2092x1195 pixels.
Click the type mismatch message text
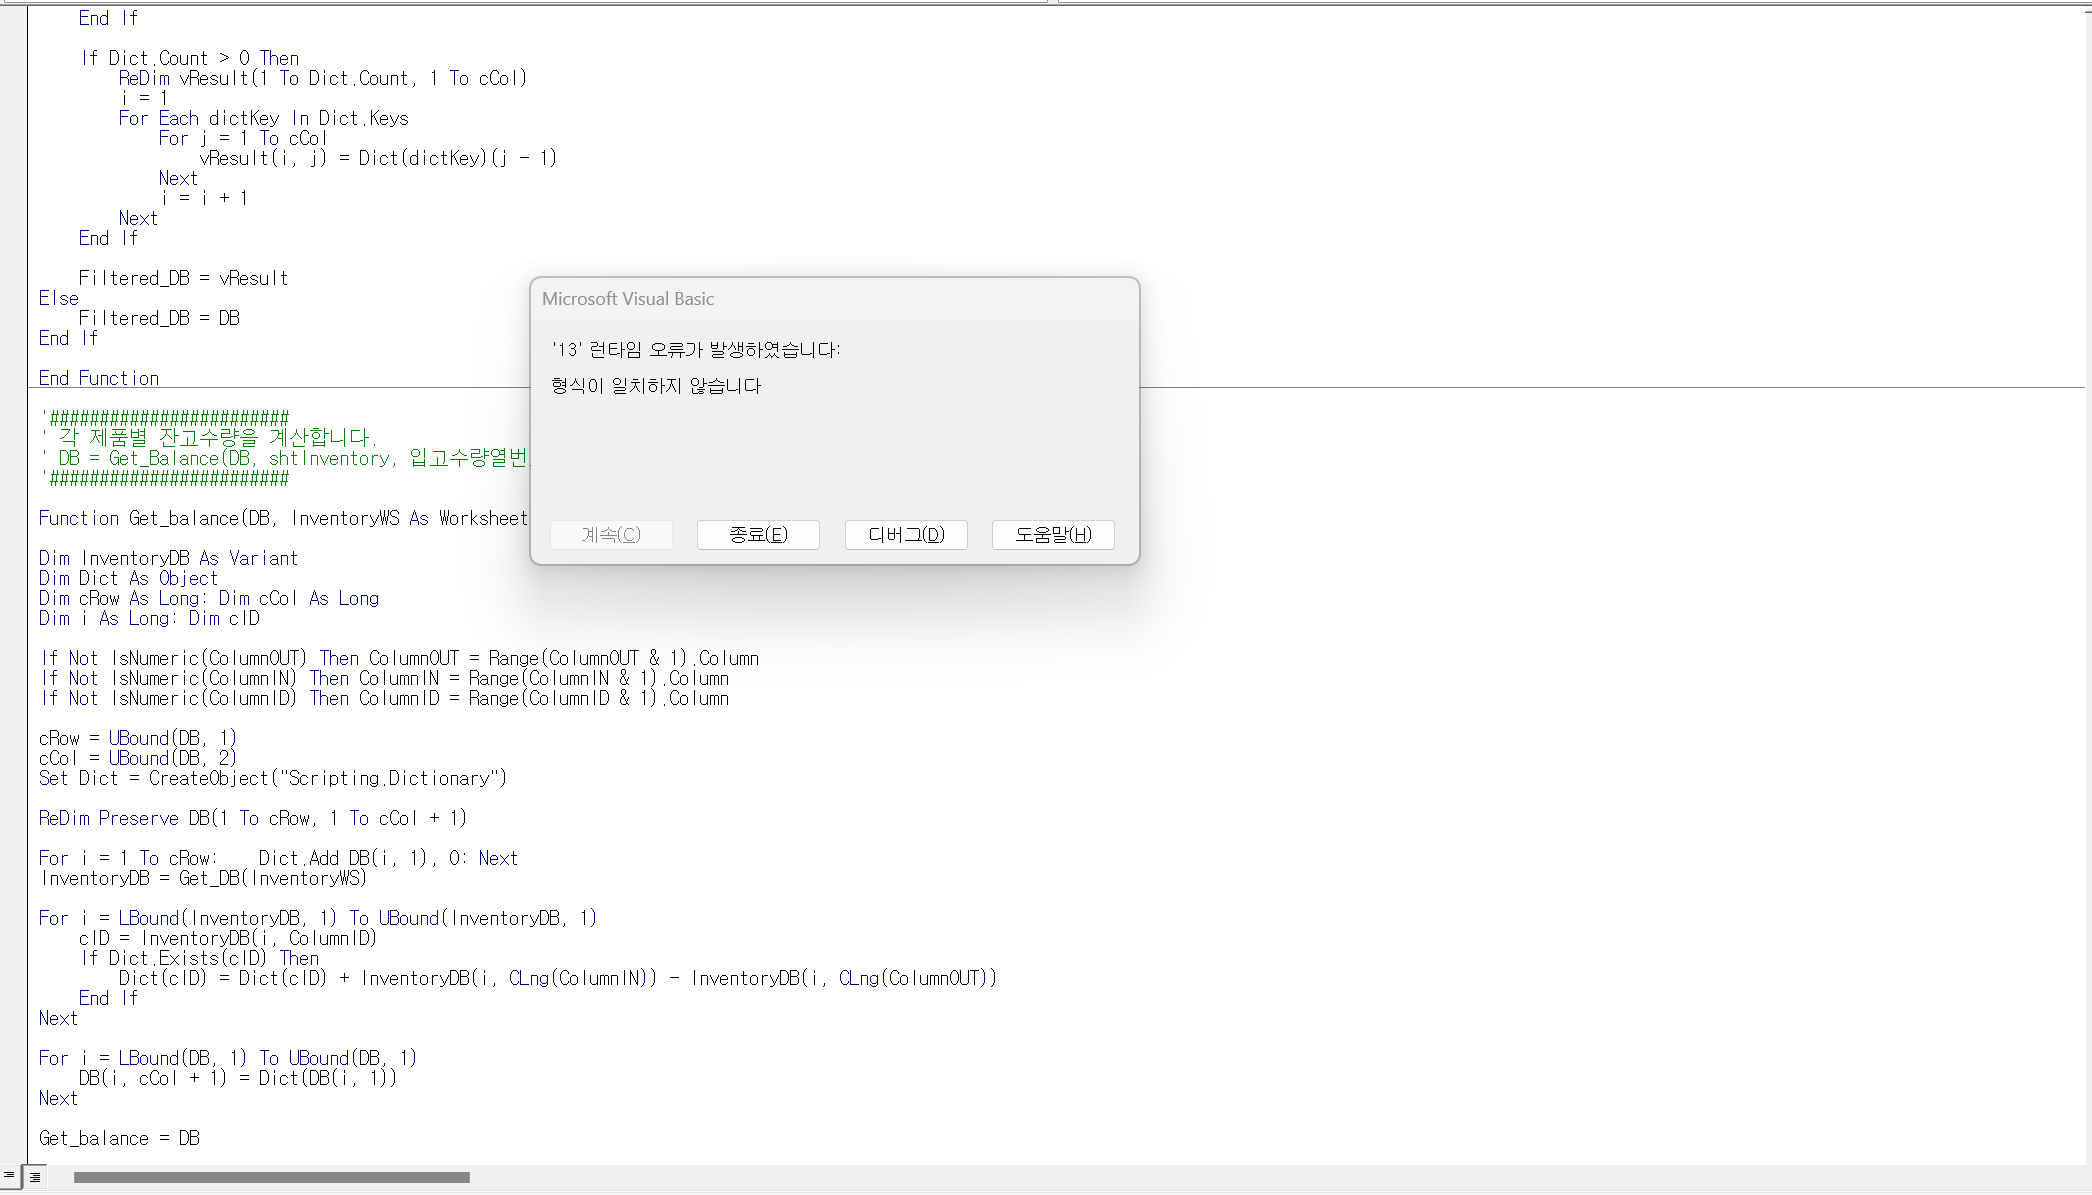pyautogui.click(x=656, y=386)
